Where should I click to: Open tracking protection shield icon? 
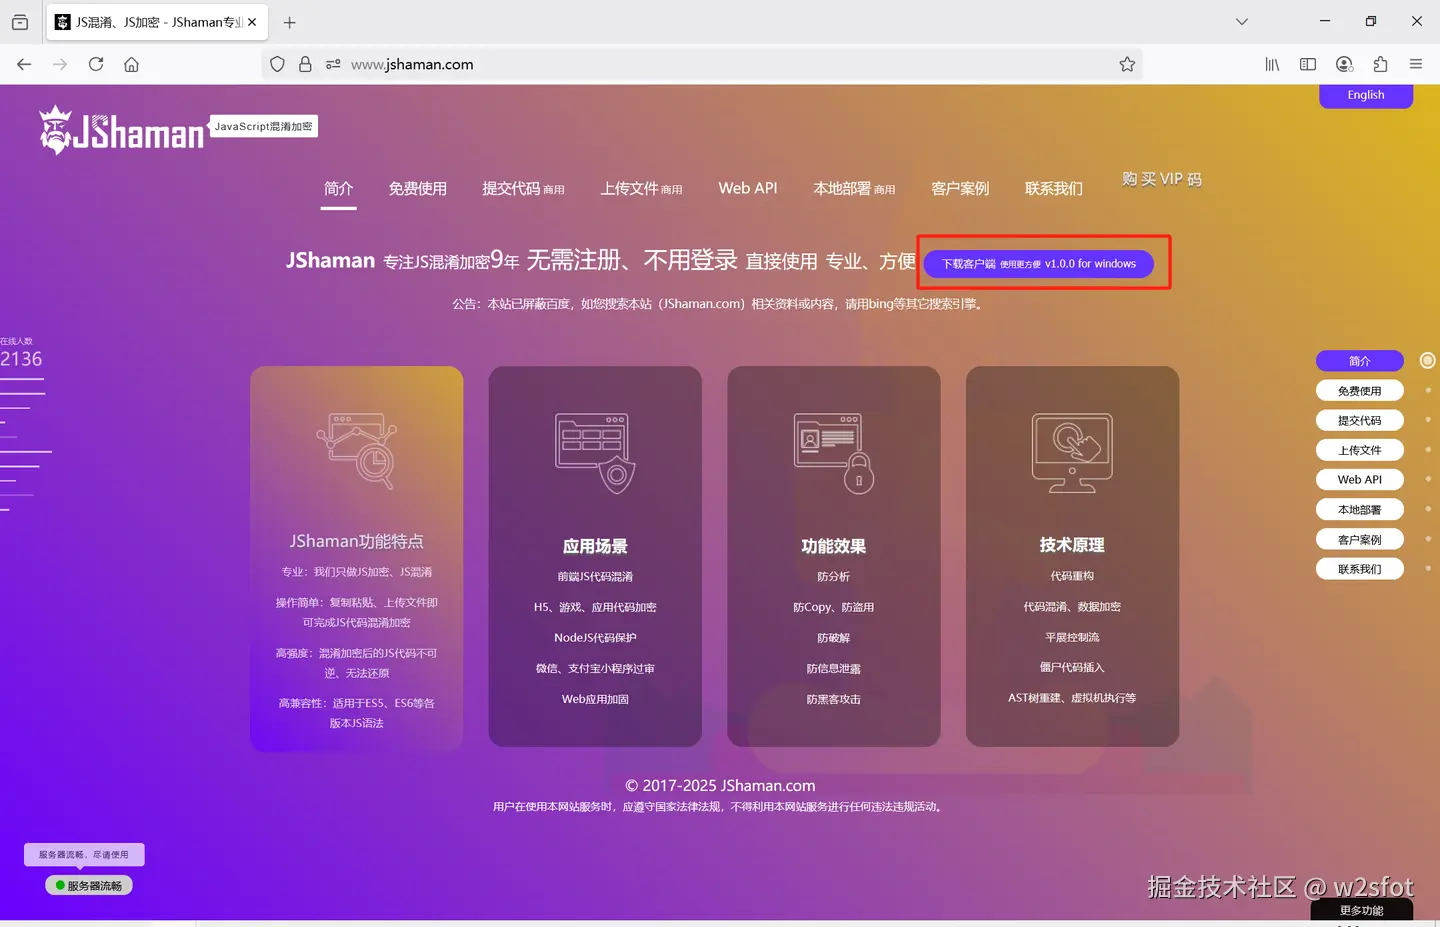coord(277,64)
